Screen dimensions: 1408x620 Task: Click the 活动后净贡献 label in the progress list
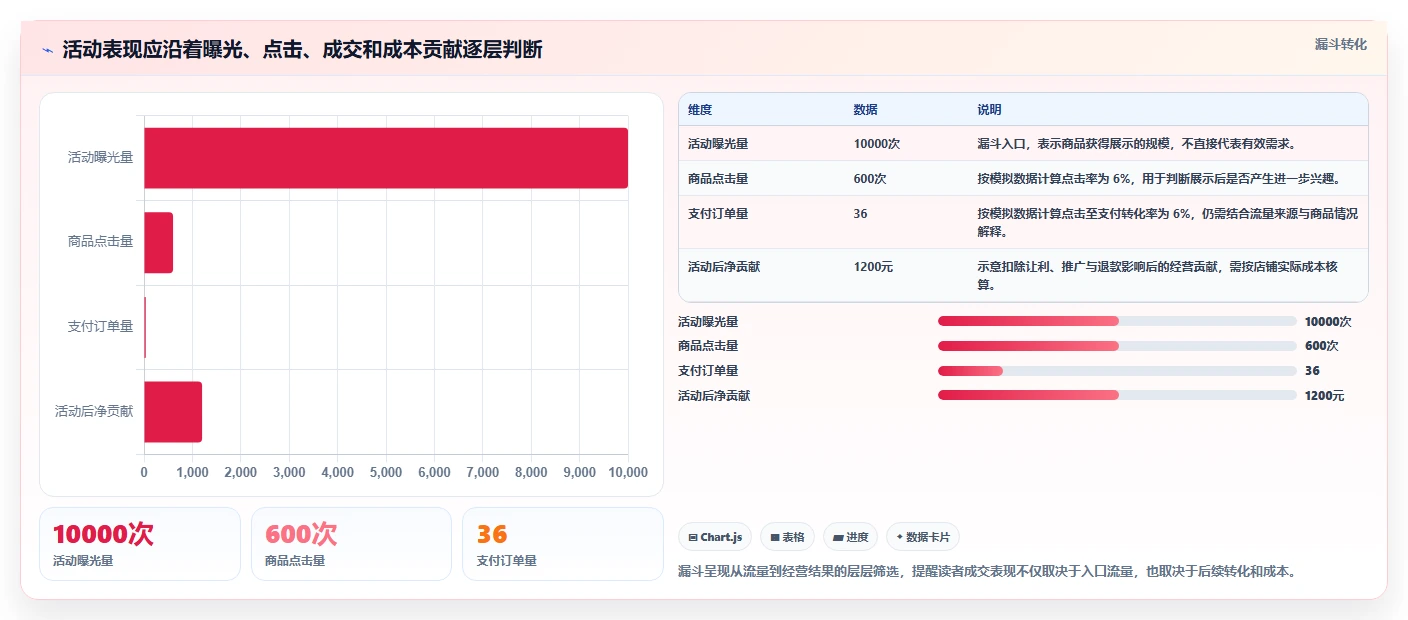click(x=714, y=396)
